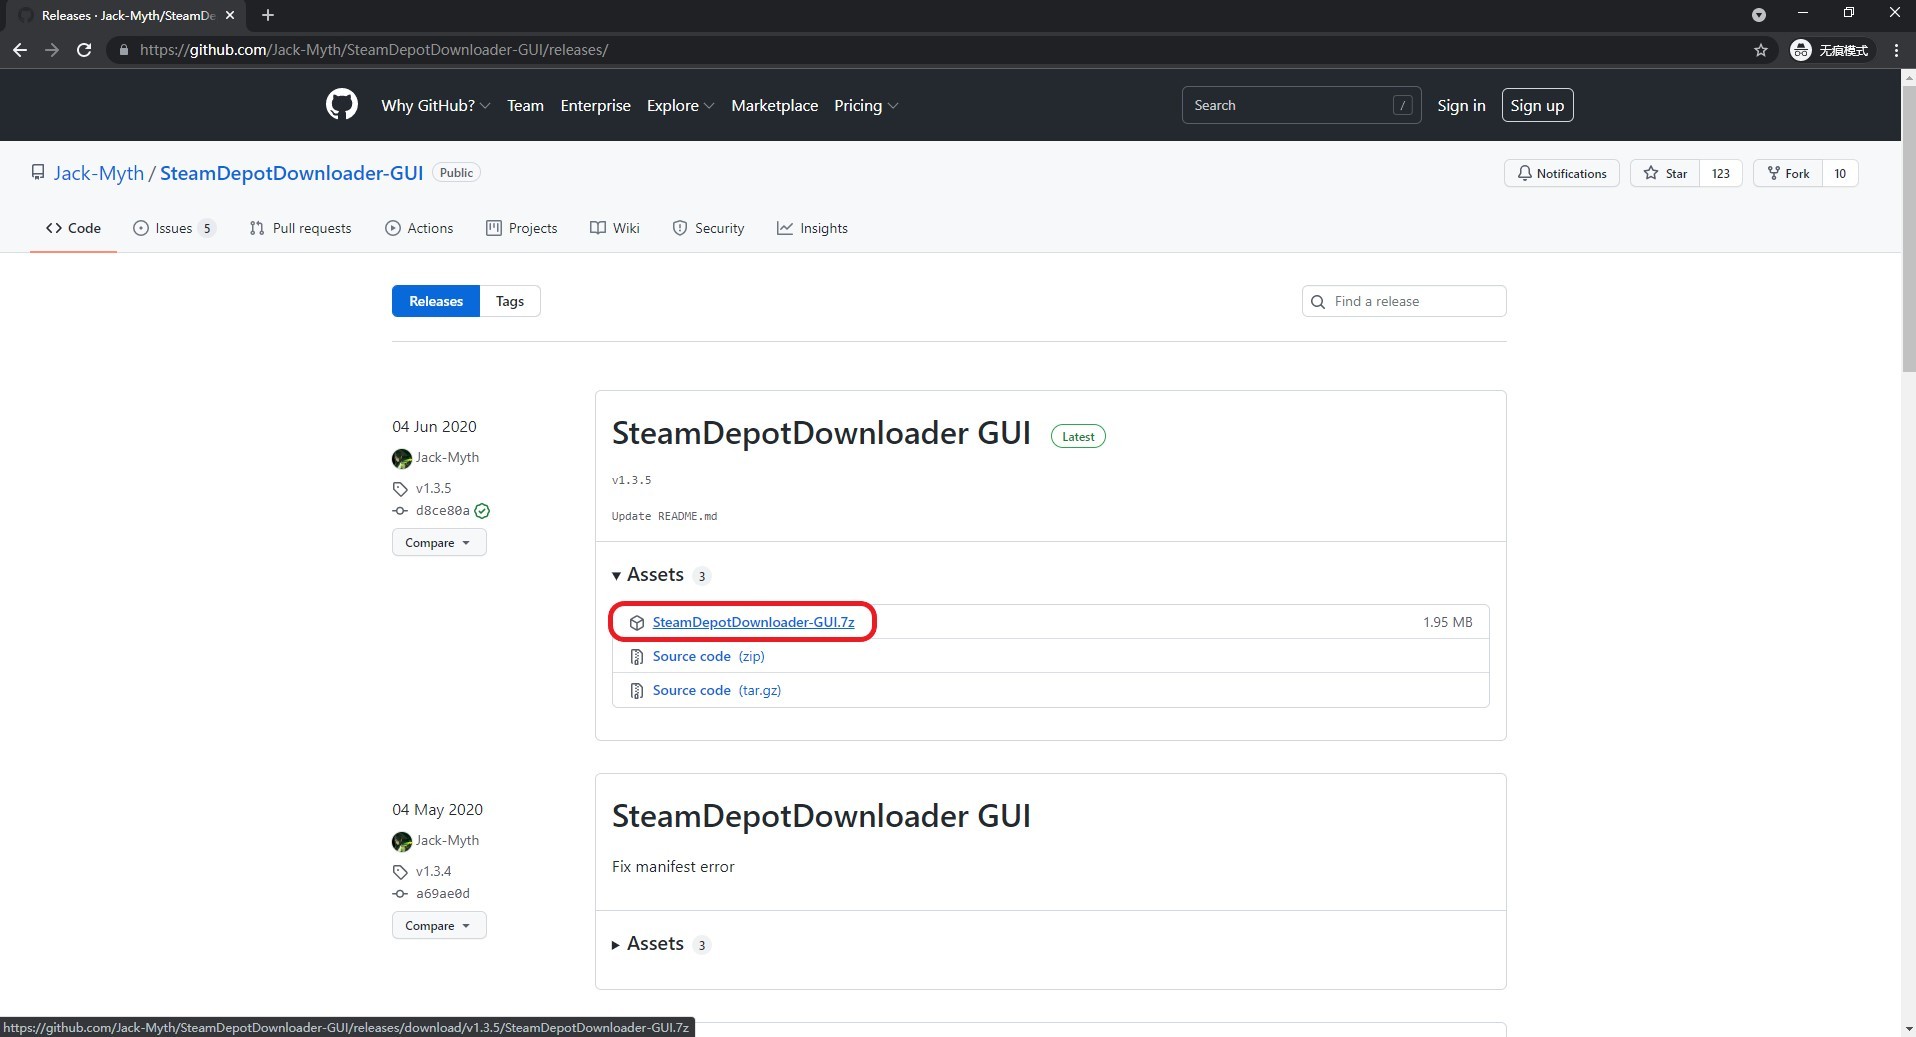Click Jack-Myth avatar under 04 May 2020

point(402,841)
